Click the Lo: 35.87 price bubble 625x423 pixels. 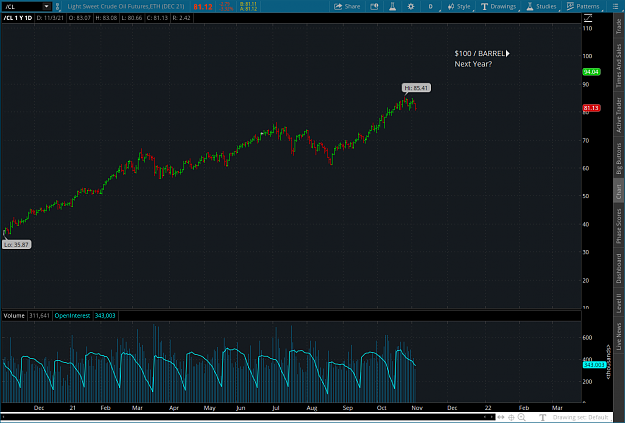pyautogui.click(x=16, y=244)
